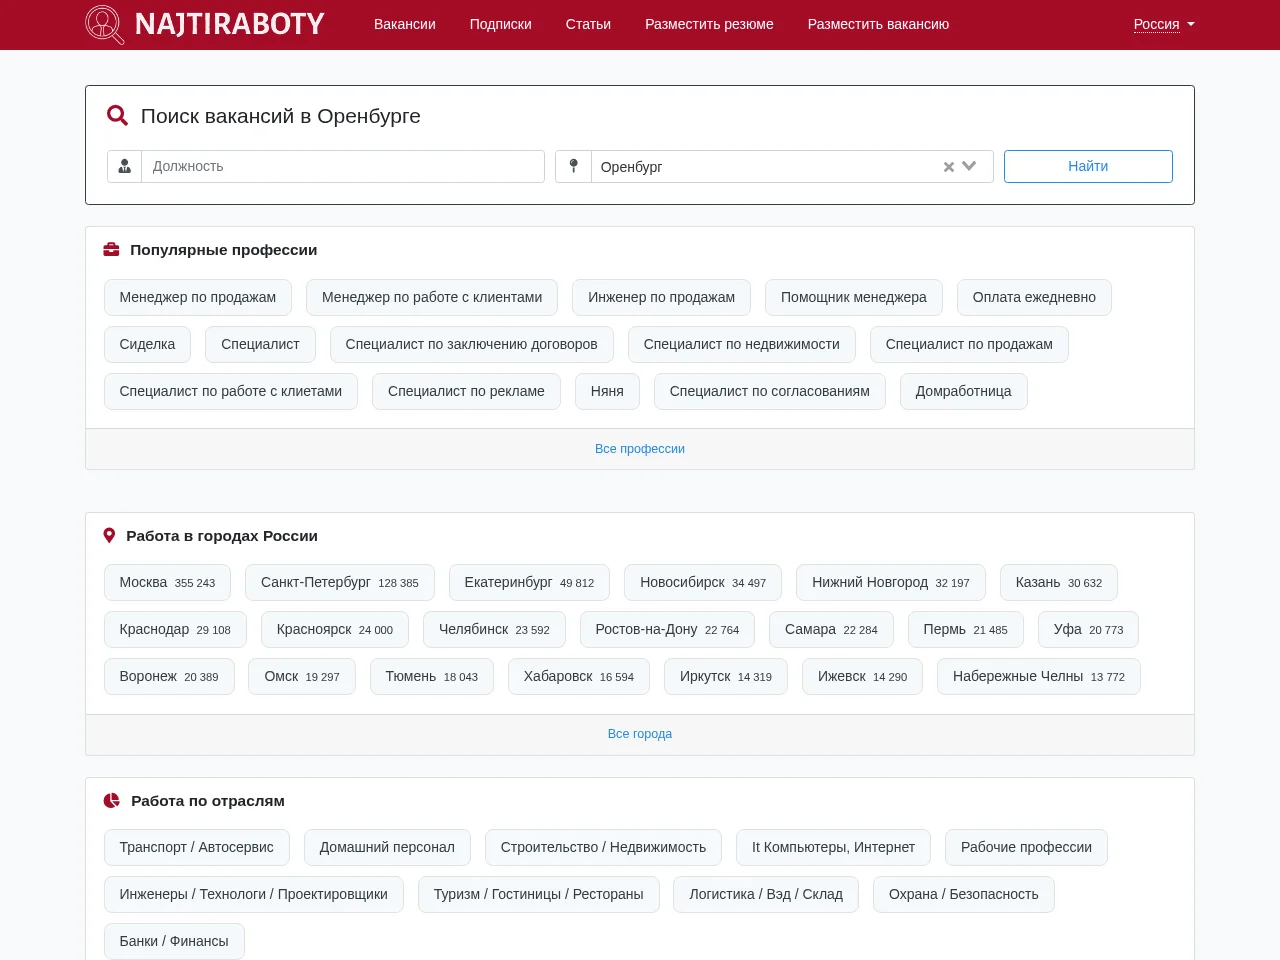Open the Менеджер по продажам profession
The width and height of the screenshot is (1280, 960).
click(x=198, y=297)
